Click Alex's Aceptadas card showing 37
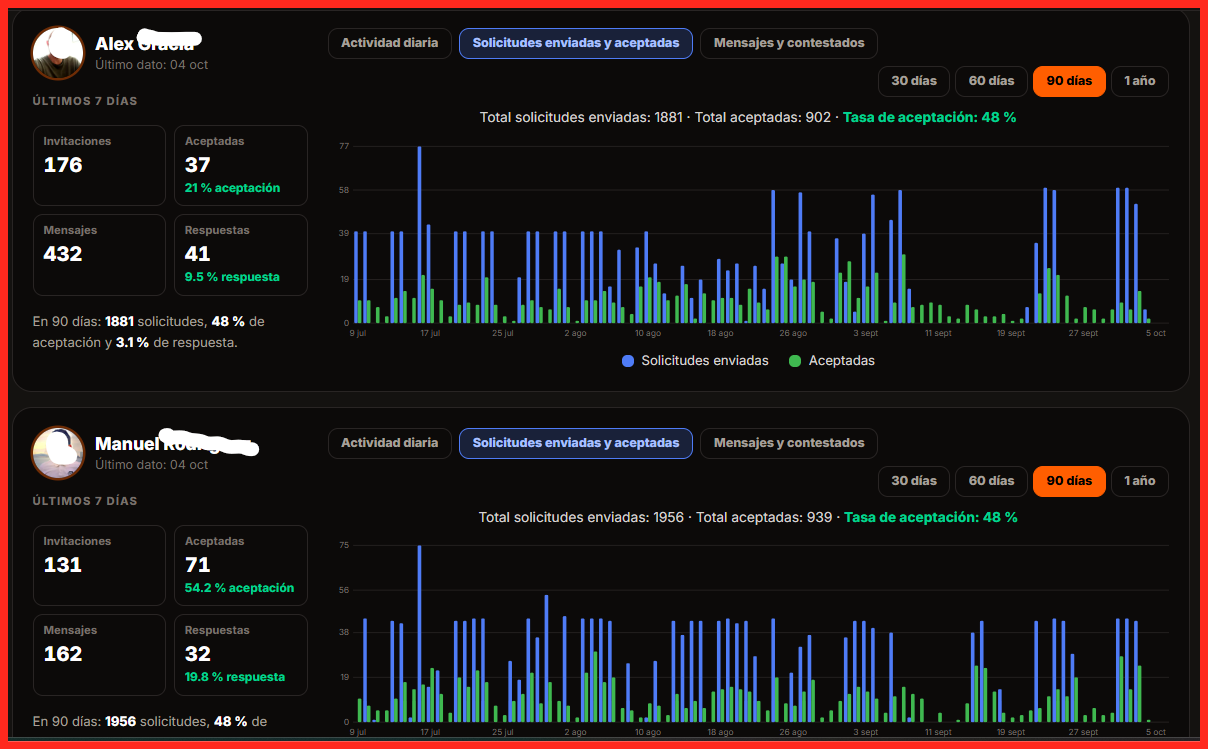The image size is (1208, 749). tap(241, 165)
